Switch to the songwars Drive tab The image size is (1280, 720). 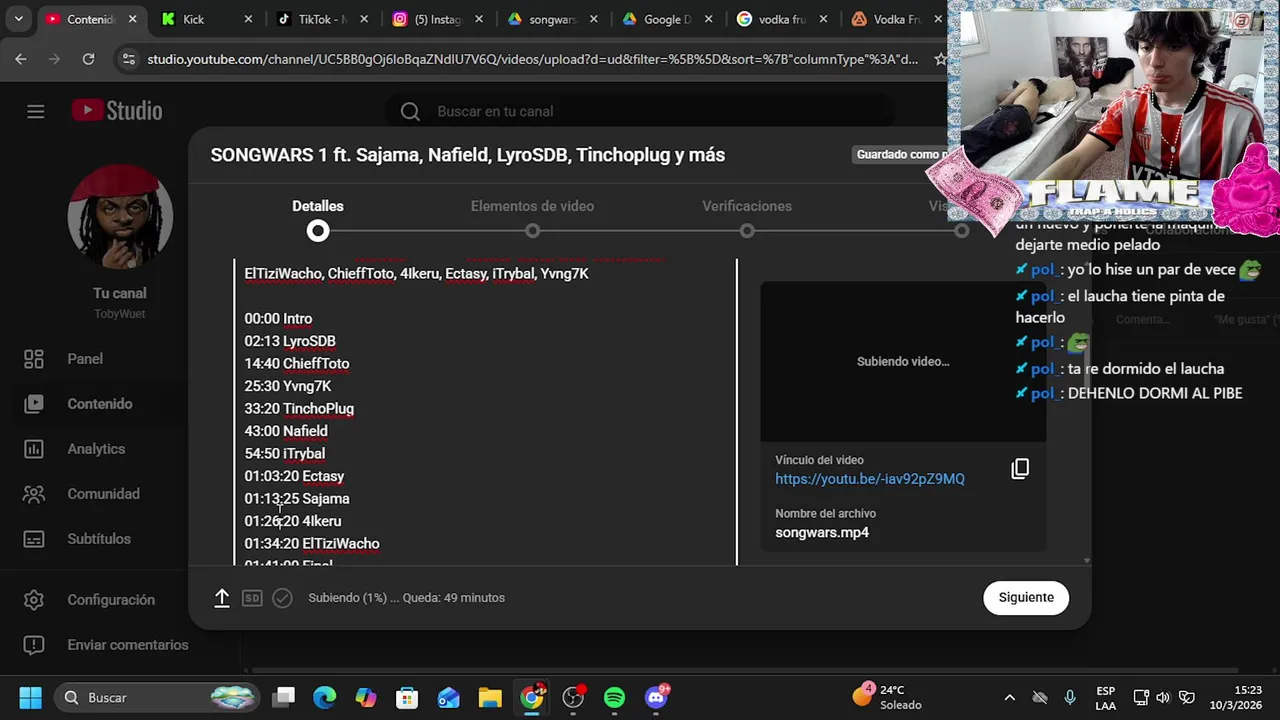click(553, 19)
